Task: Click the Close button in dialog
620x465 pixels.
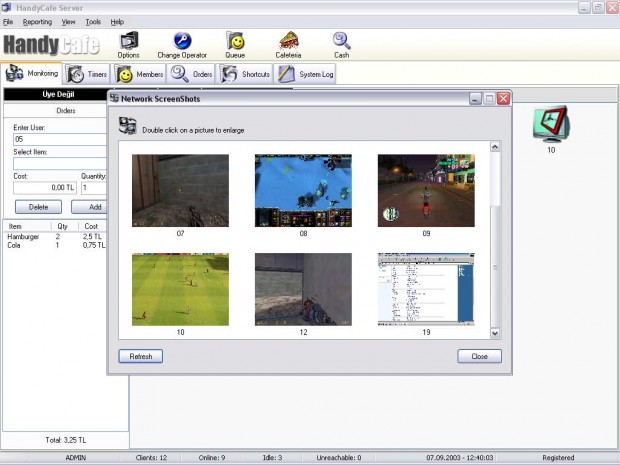Action: [x=479, y=356]
